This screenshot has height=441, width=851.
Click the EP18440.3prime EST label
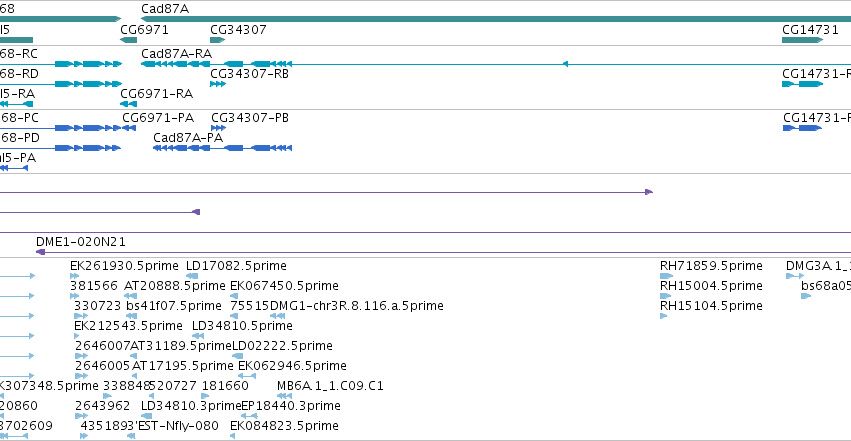(291, 406)
